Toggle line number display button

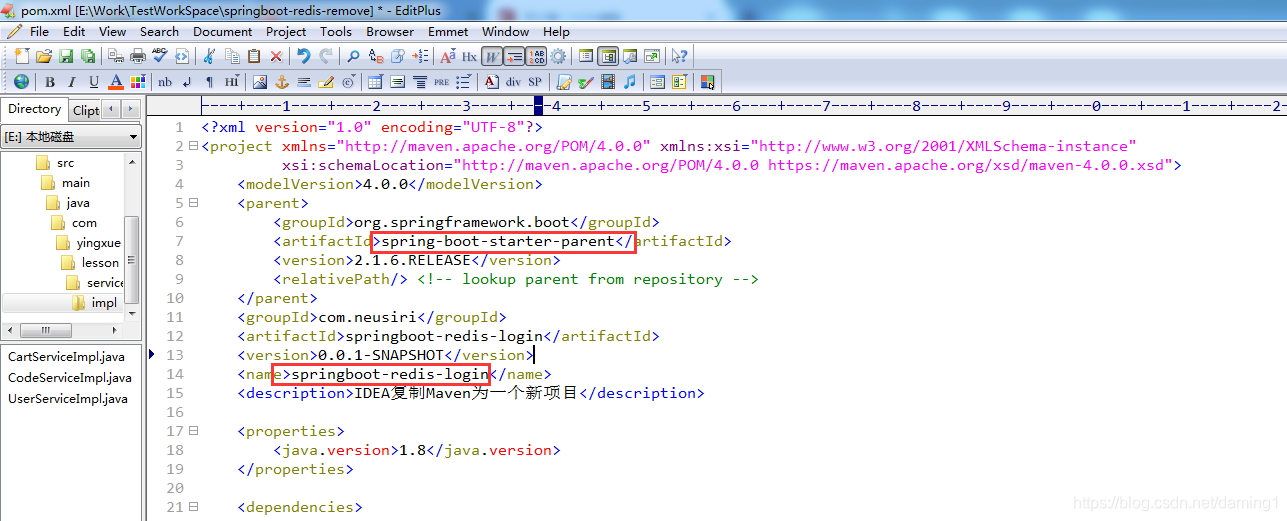click(x=536, y=56)
